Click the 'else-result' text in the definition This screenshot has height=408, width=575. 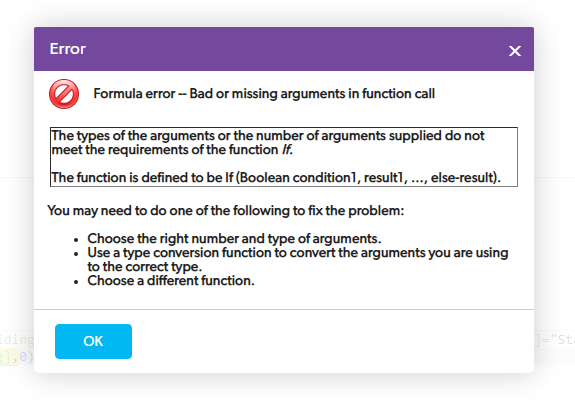[465, 178]
